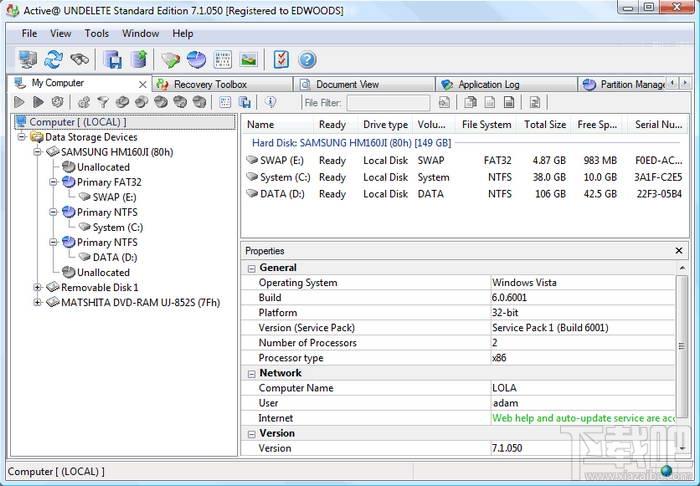Click the disk with green arrow icon
Image resolution: width=700 pixels, height=486 pixels.
(139, 59)
